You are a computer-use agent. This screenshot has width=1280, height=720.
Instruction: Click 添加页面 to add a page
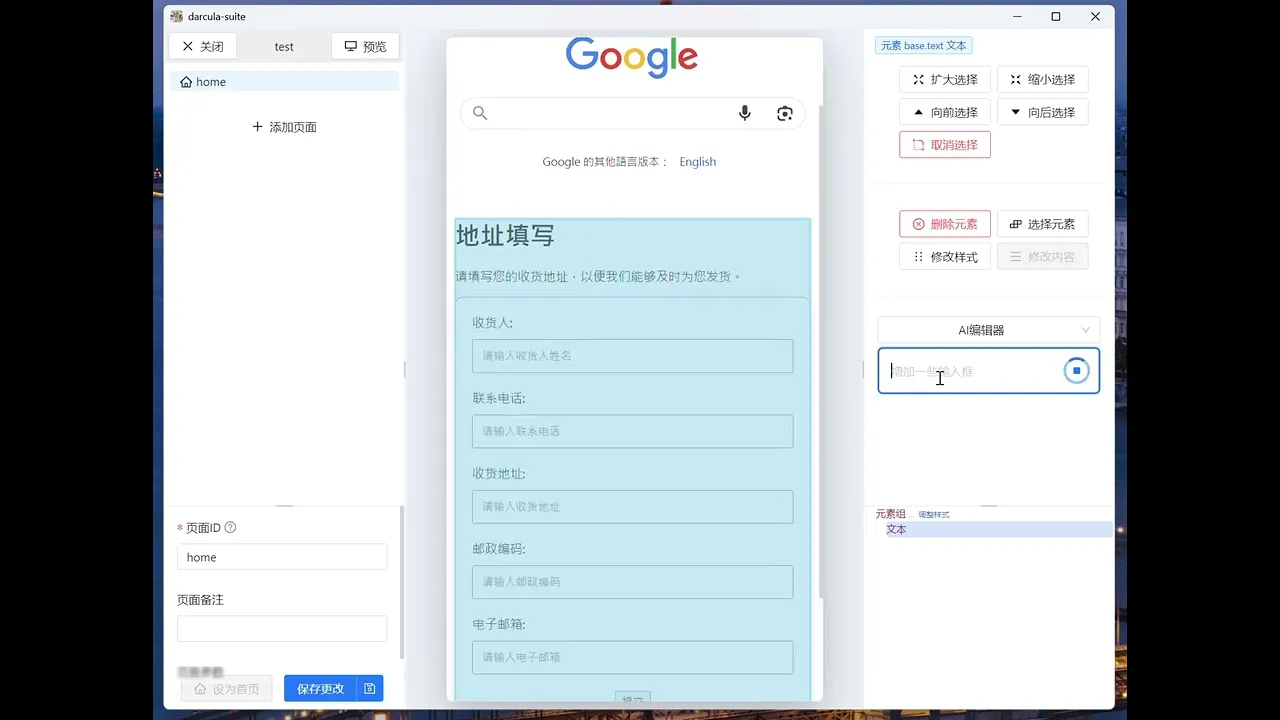coord(284,127)
